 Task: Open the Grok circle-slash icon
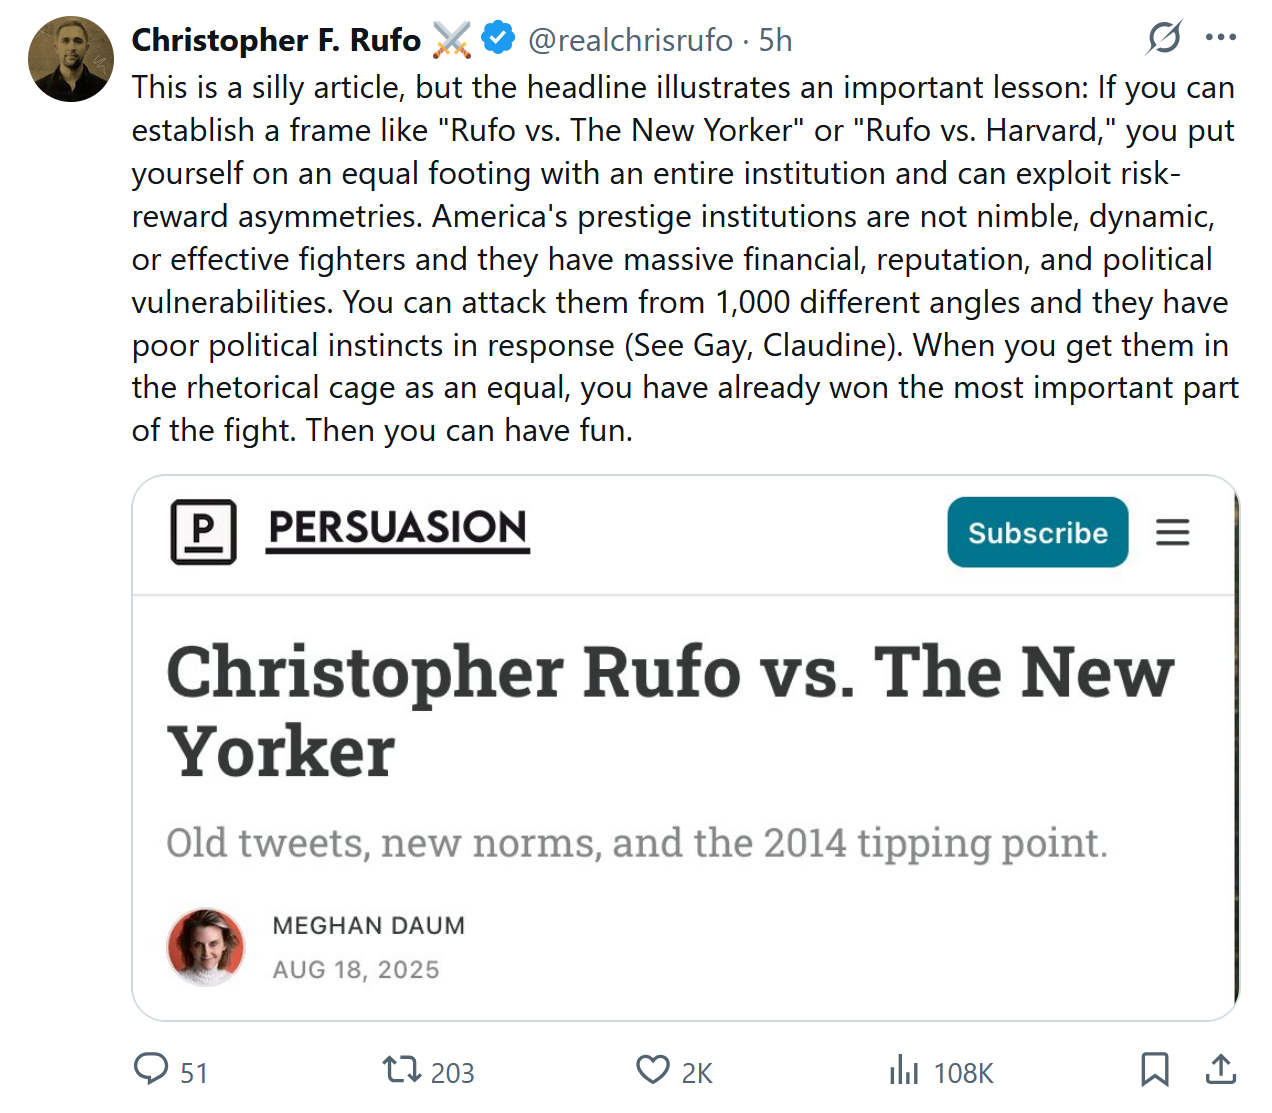tap(1164, 38)
